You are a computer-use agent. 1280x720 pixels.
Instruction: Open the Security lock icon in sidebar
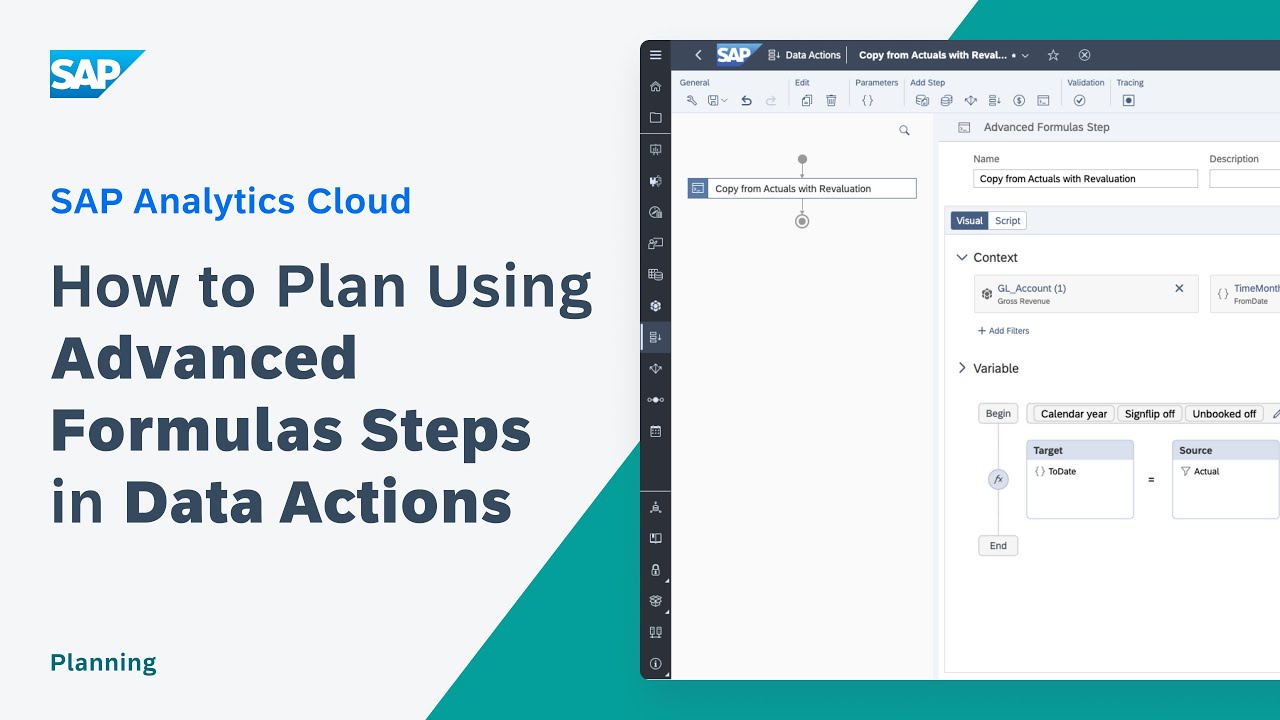pyautogui.click(x=655, y=569)
